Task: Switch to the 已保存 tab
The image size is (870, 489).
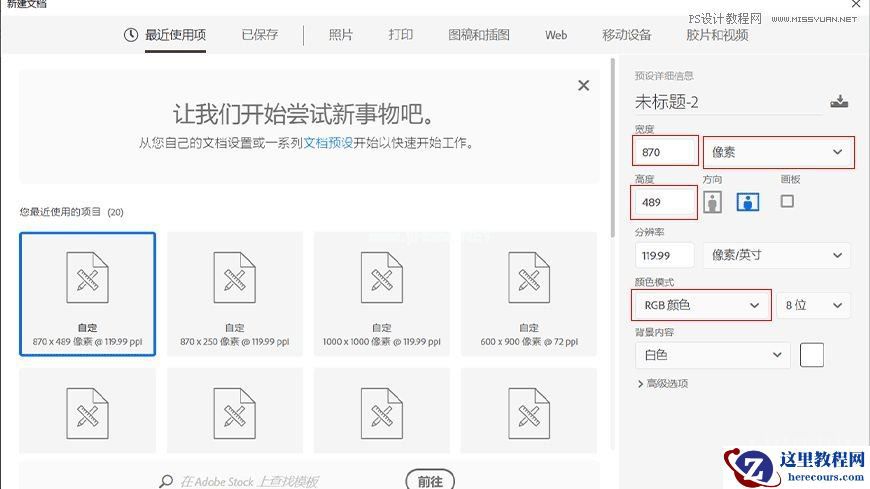Action: [260, 34]
